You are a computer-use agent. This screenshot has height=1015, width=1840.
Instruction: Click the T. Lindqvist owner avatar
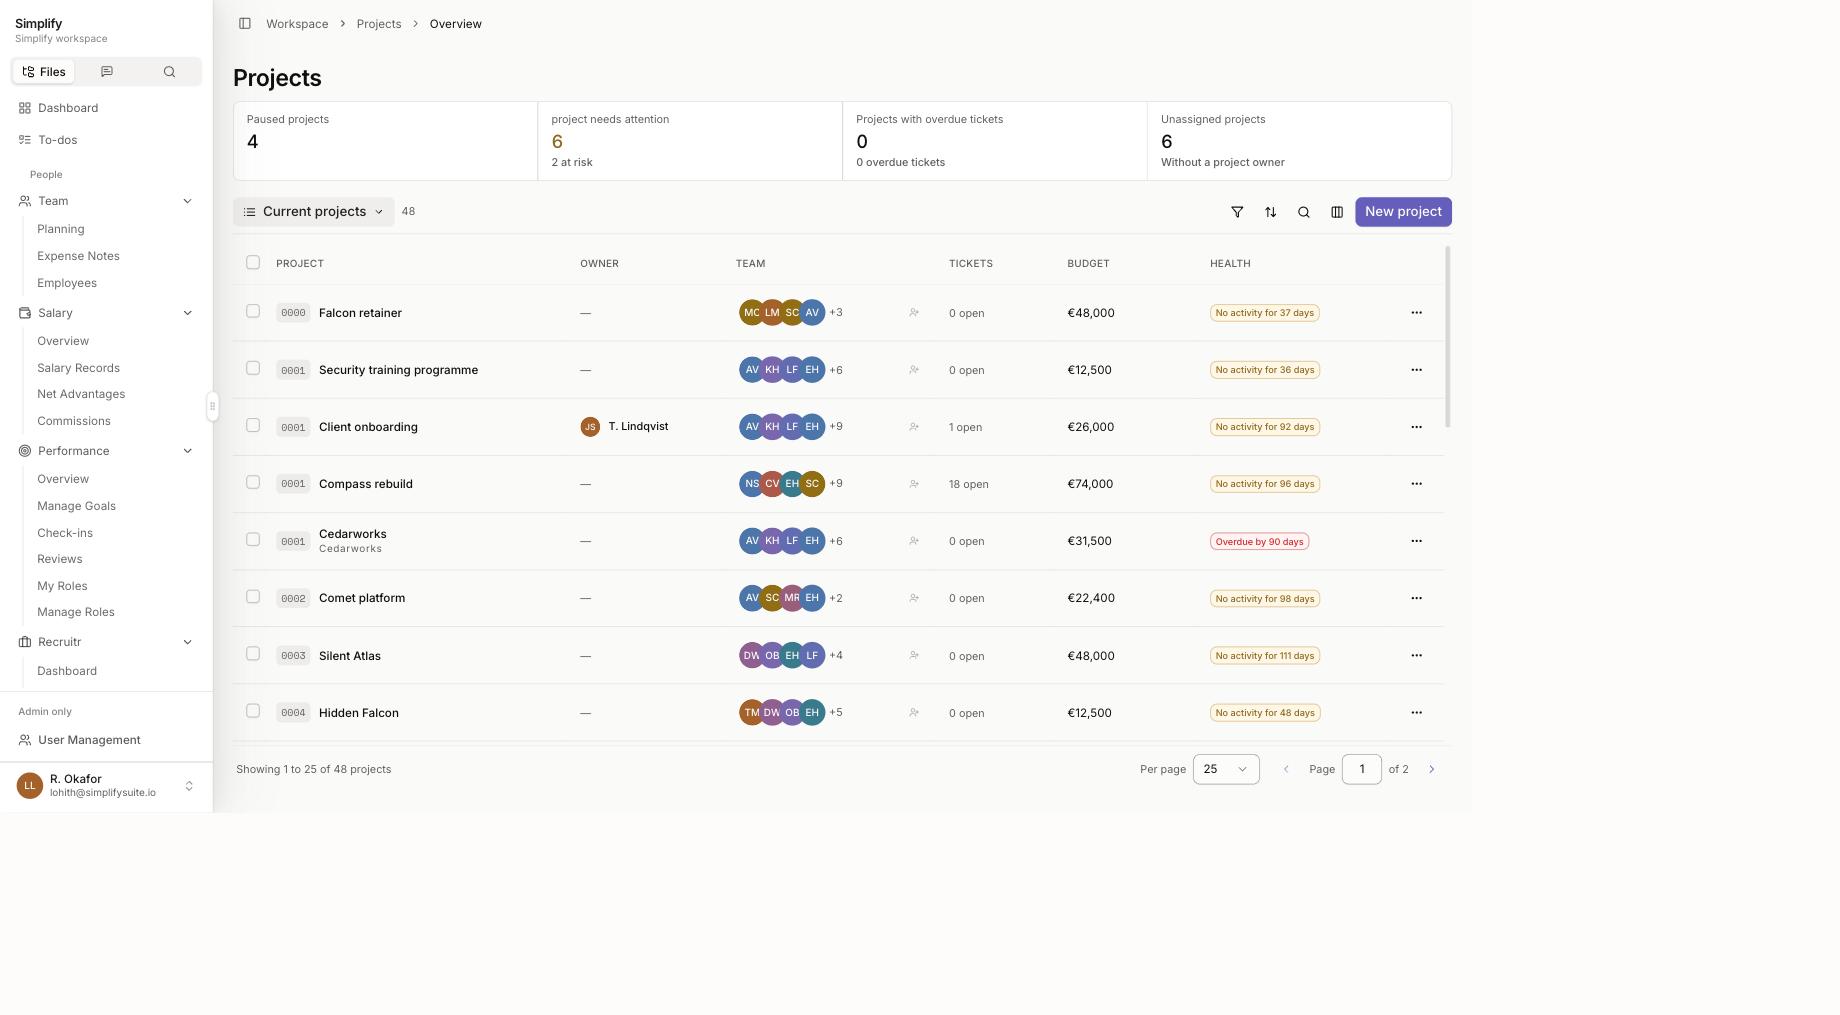click(x=590, y=427)
